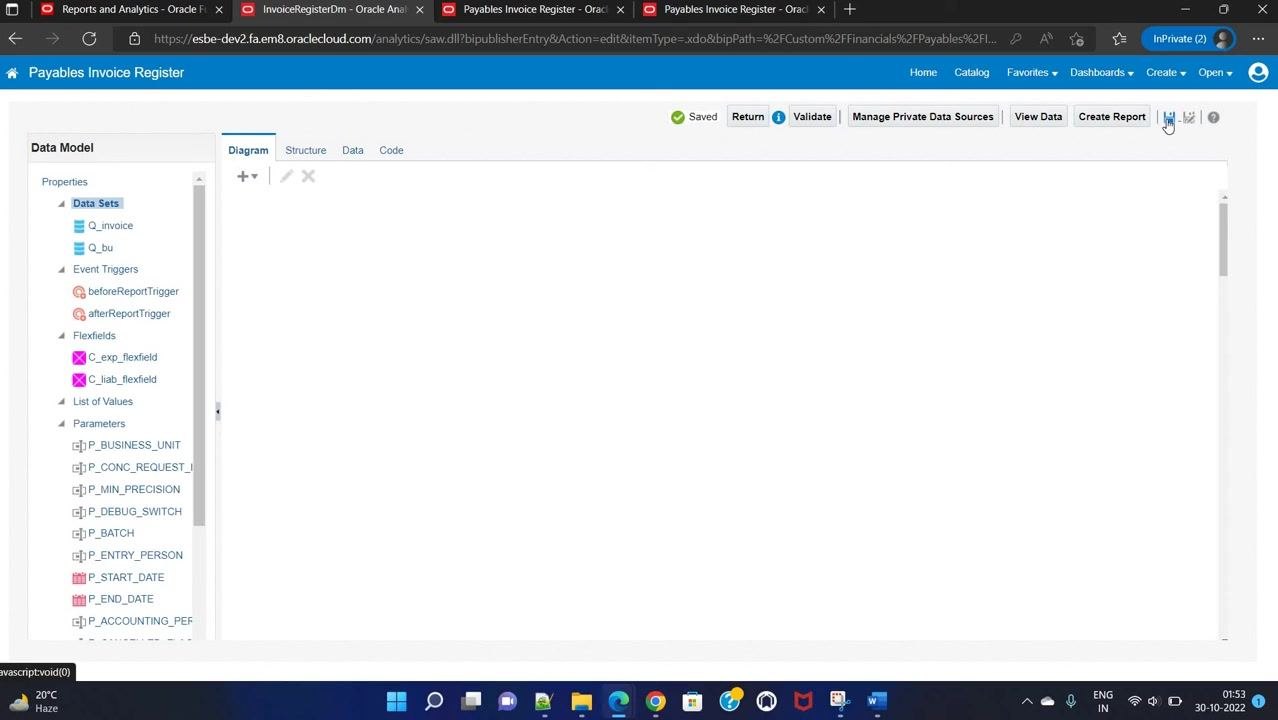Click the Validate button

pyautogui.click(x=812, y=117)
